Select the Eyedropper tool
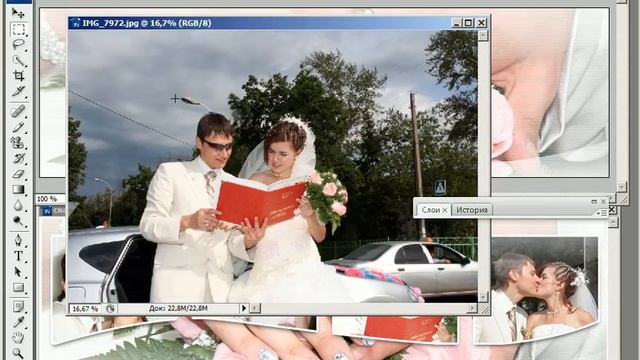Screen dimensions: 640x360 click(18, 322)
